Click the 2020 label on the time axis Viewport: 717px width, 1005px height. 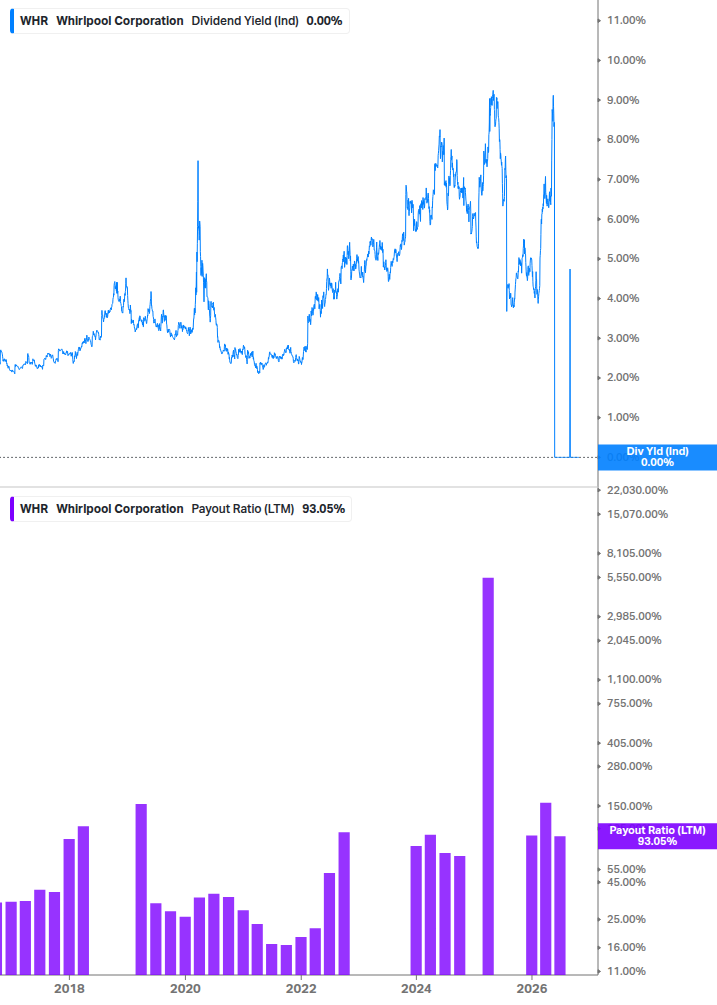point(185,989)
